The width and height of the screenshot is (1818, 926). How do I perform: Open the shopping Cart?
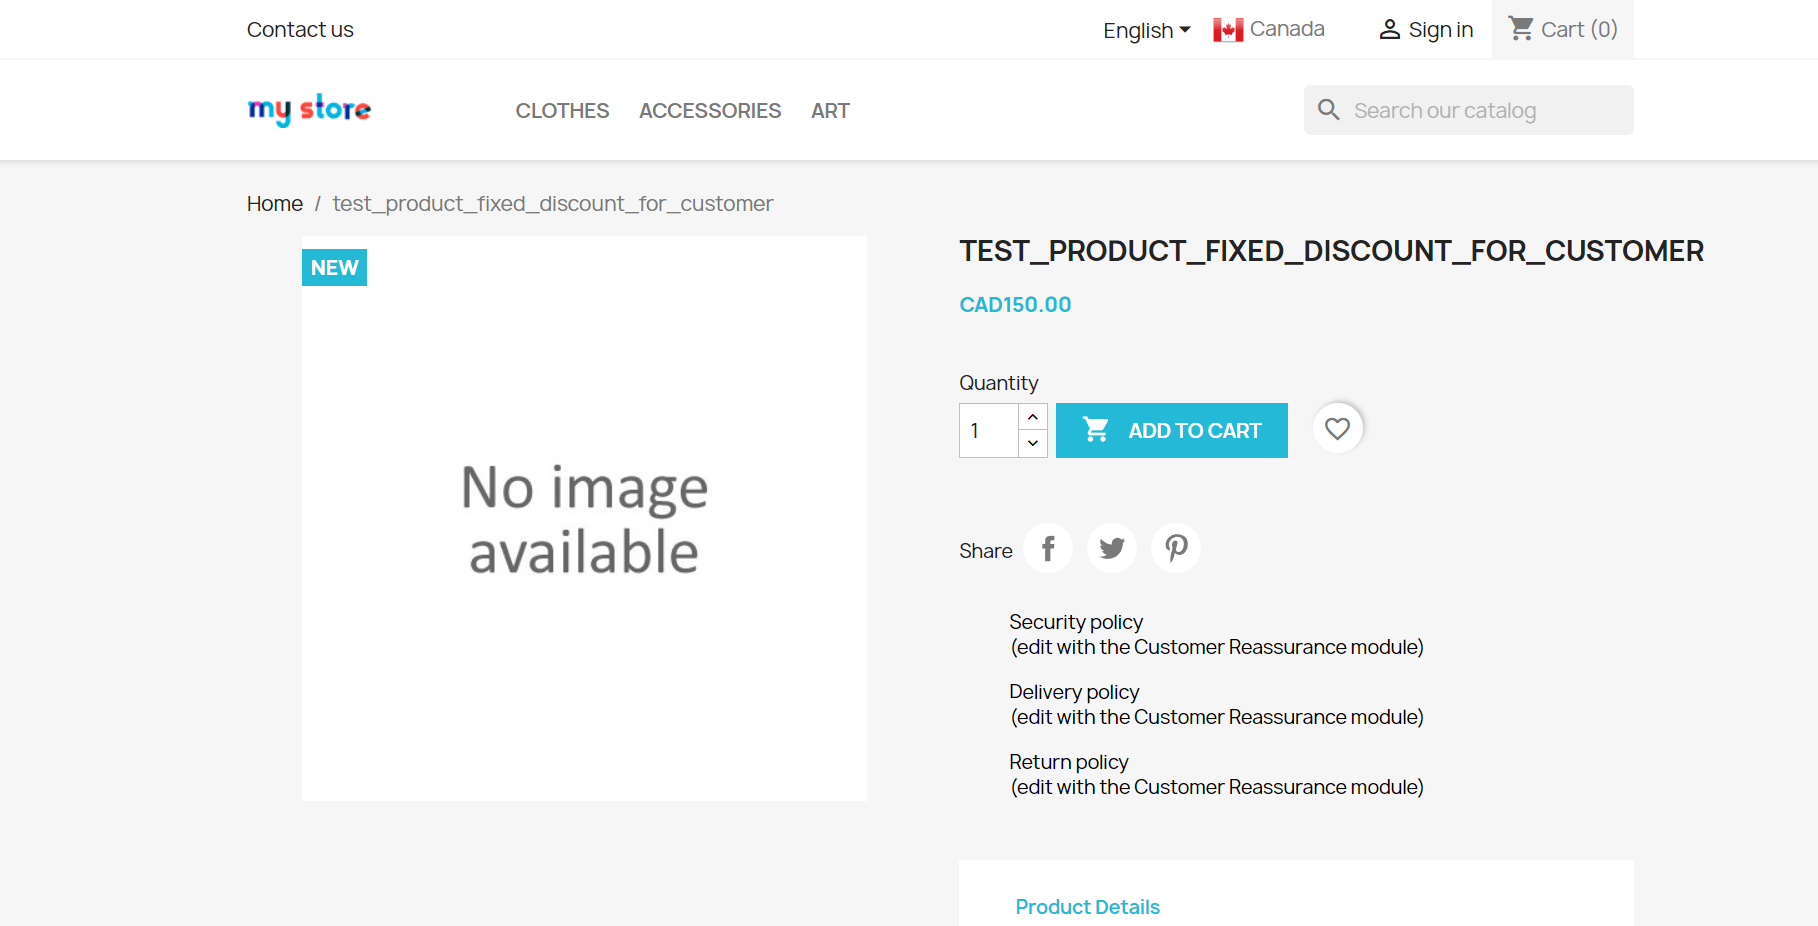click(x=1562, y=29)
